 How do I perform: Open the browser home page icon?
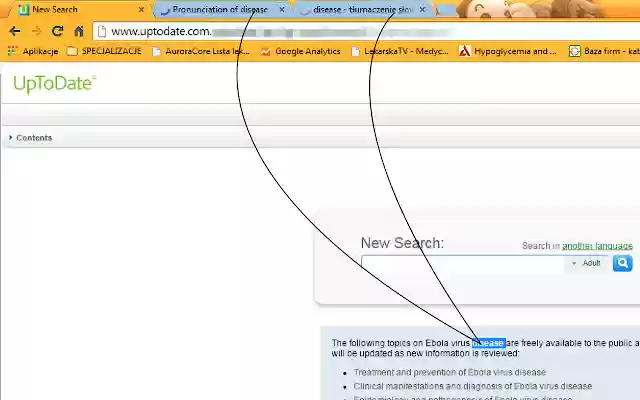(79, 31)
